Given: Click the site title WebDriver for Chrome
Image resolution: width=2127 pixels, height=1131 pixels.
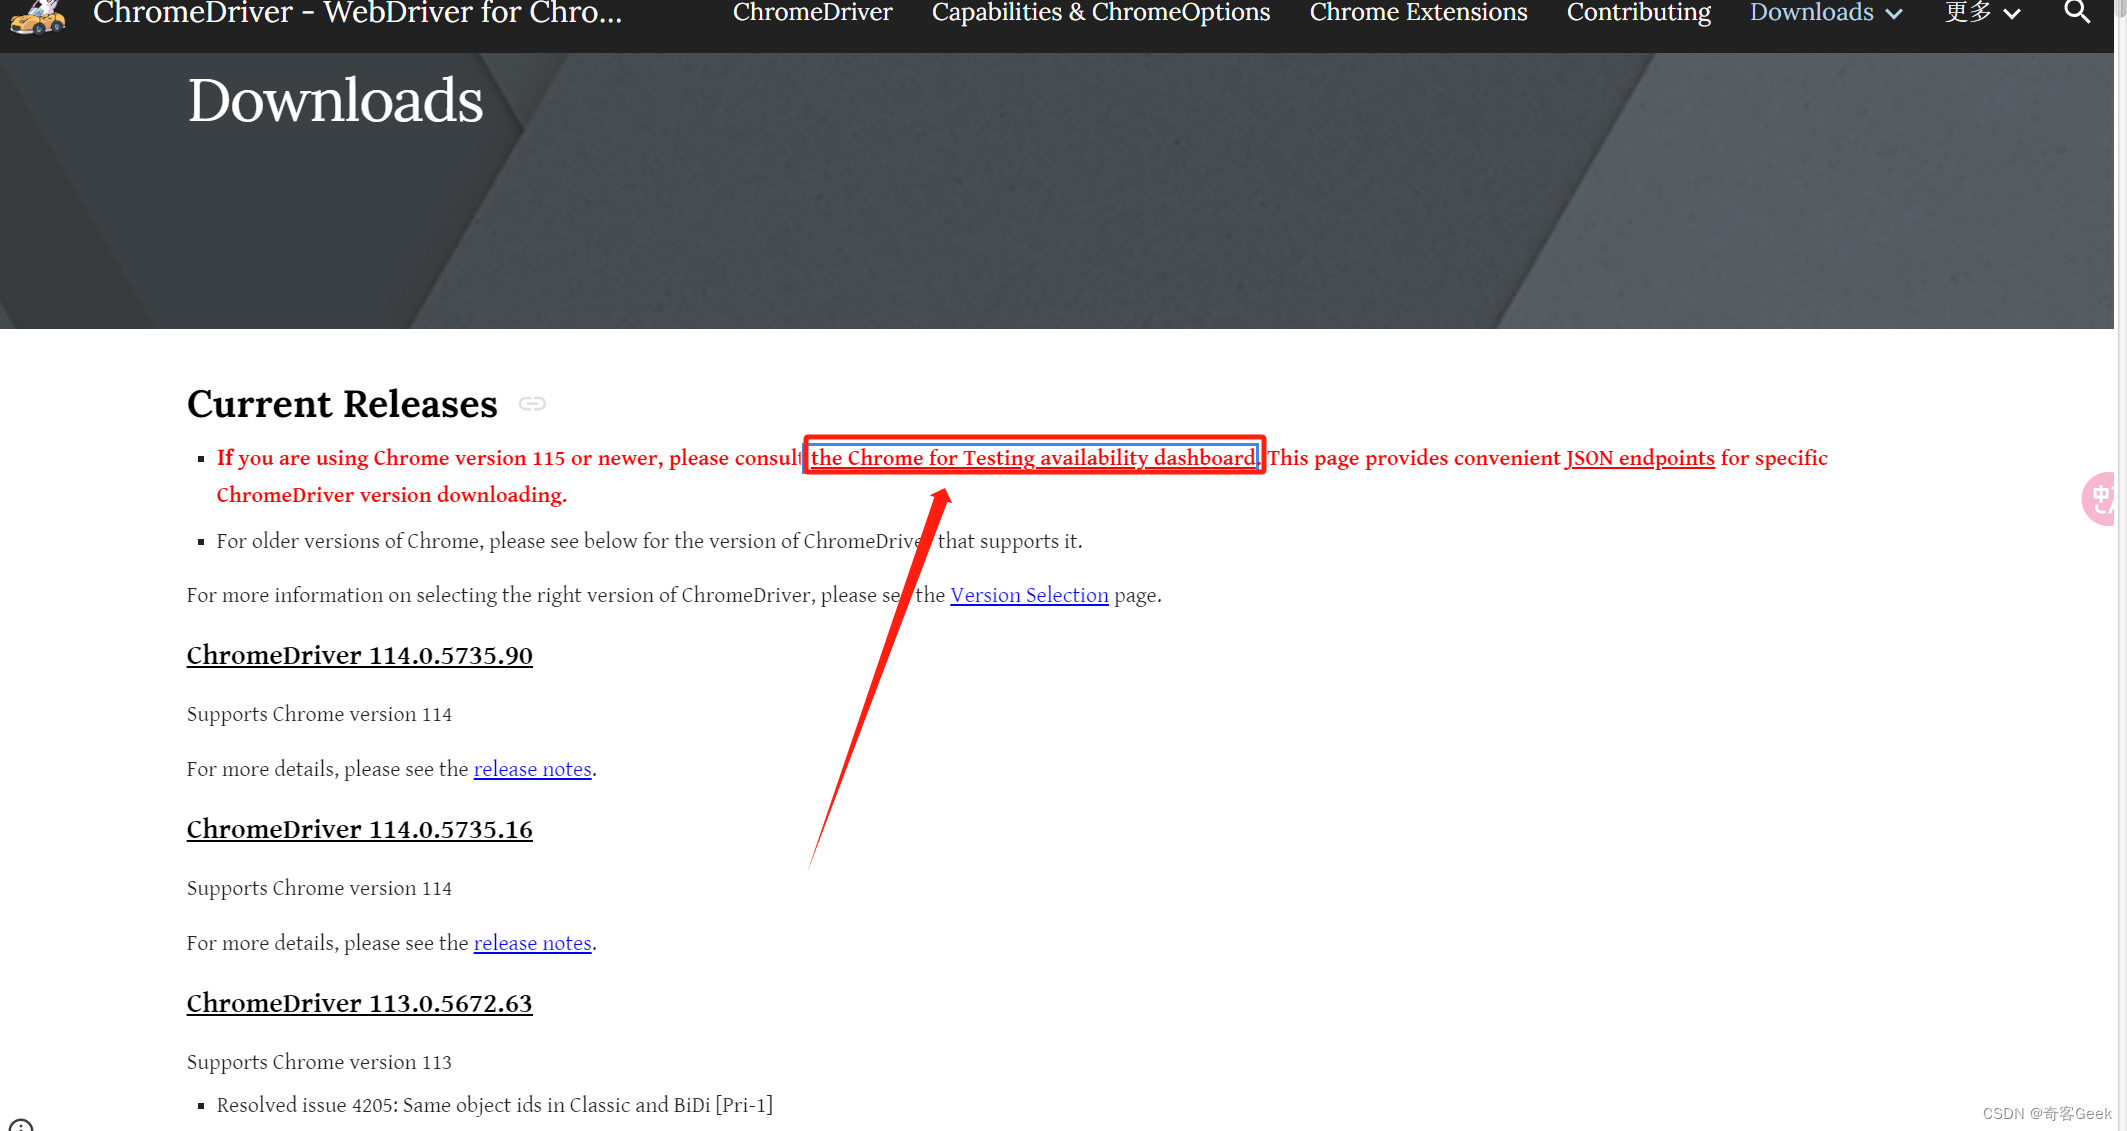Looking at the screenshot, I should pos(357,14).
